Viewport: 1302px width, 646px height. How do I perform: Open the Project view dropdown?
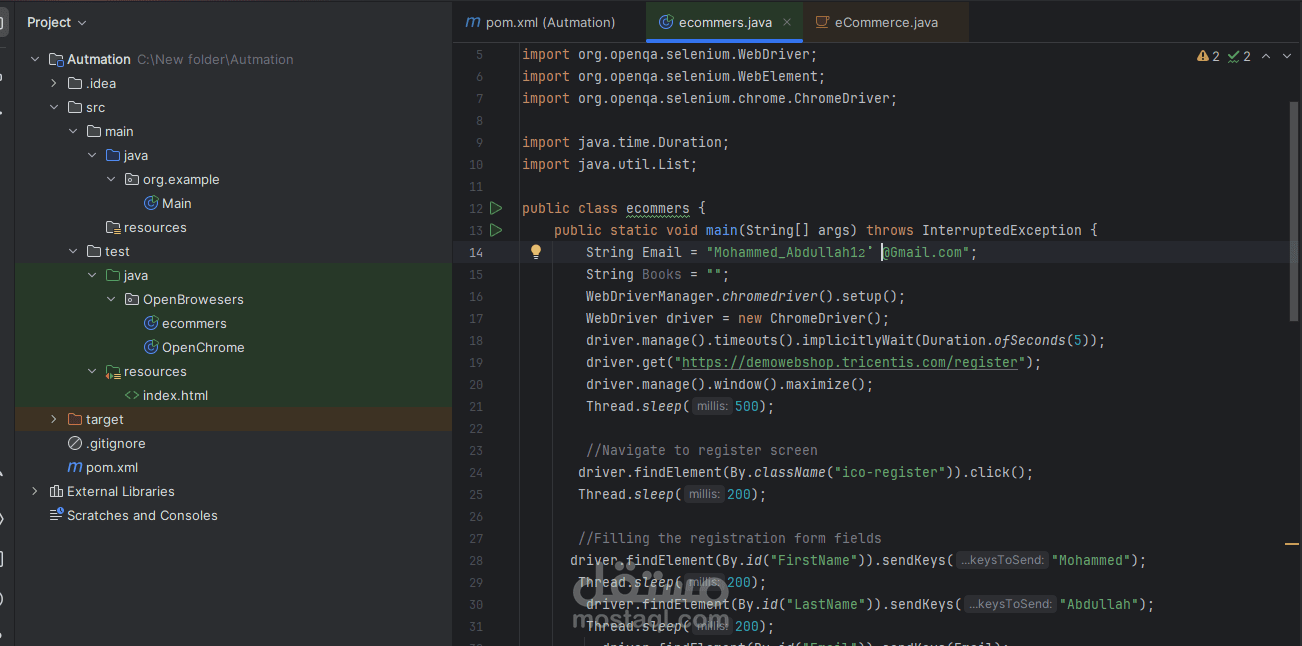(x=56, y=22)
